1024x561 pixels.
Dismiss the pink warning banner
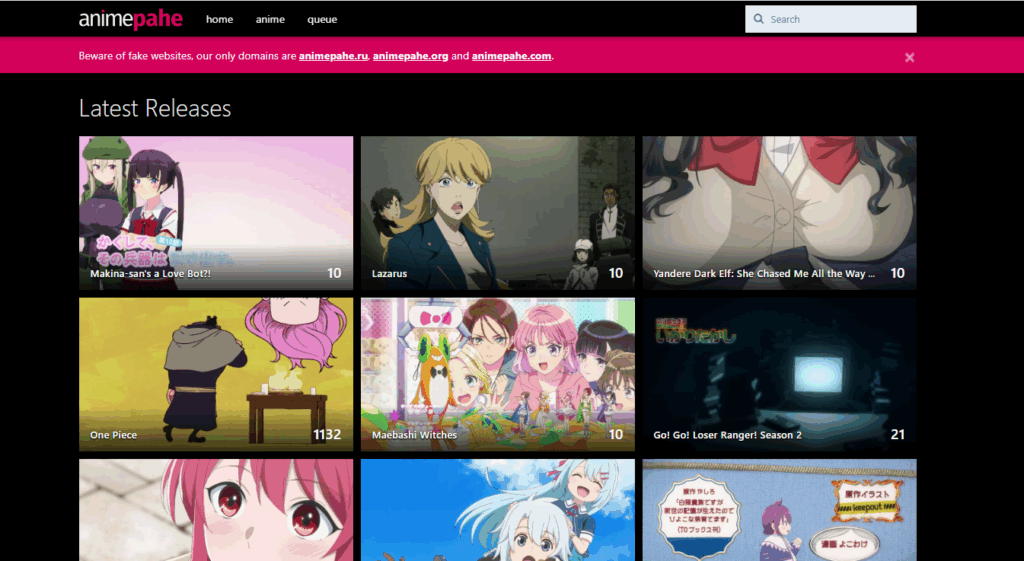[x=909, y=57]
